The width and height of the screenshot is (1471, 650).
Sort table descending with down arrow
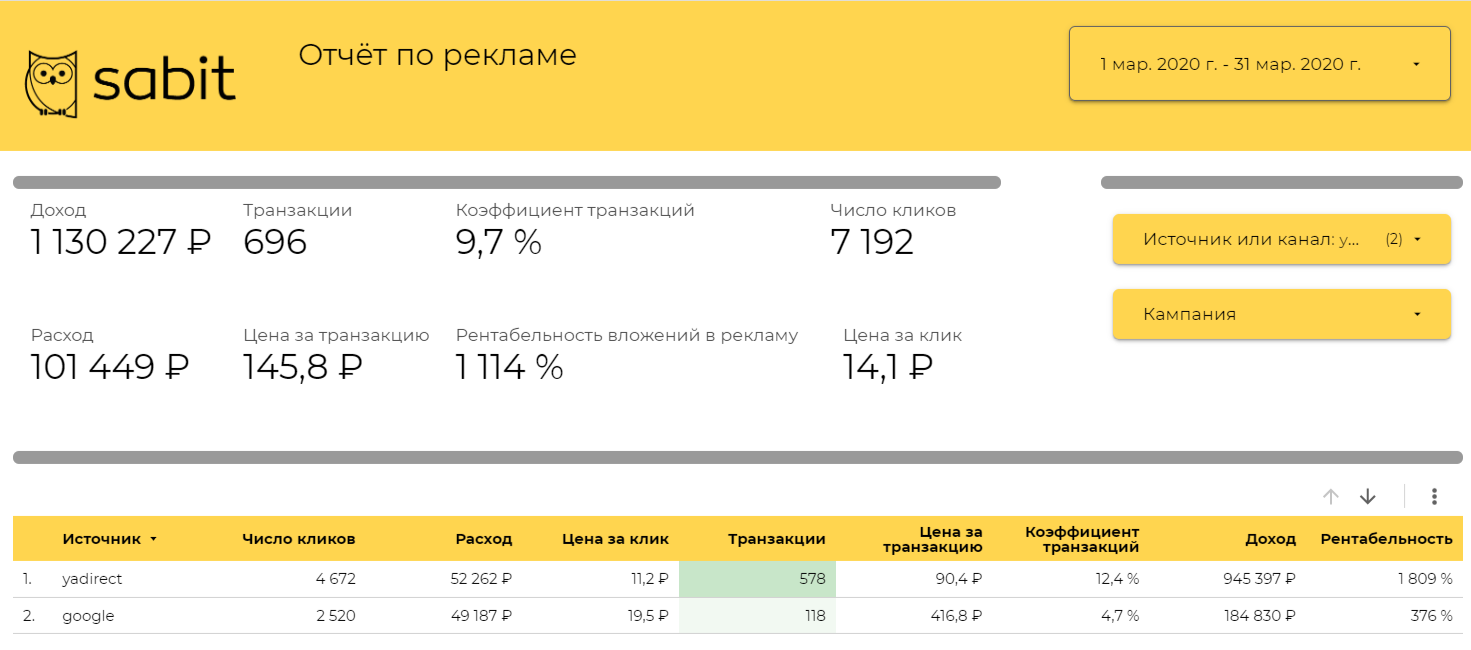(x=1368, y=496)
